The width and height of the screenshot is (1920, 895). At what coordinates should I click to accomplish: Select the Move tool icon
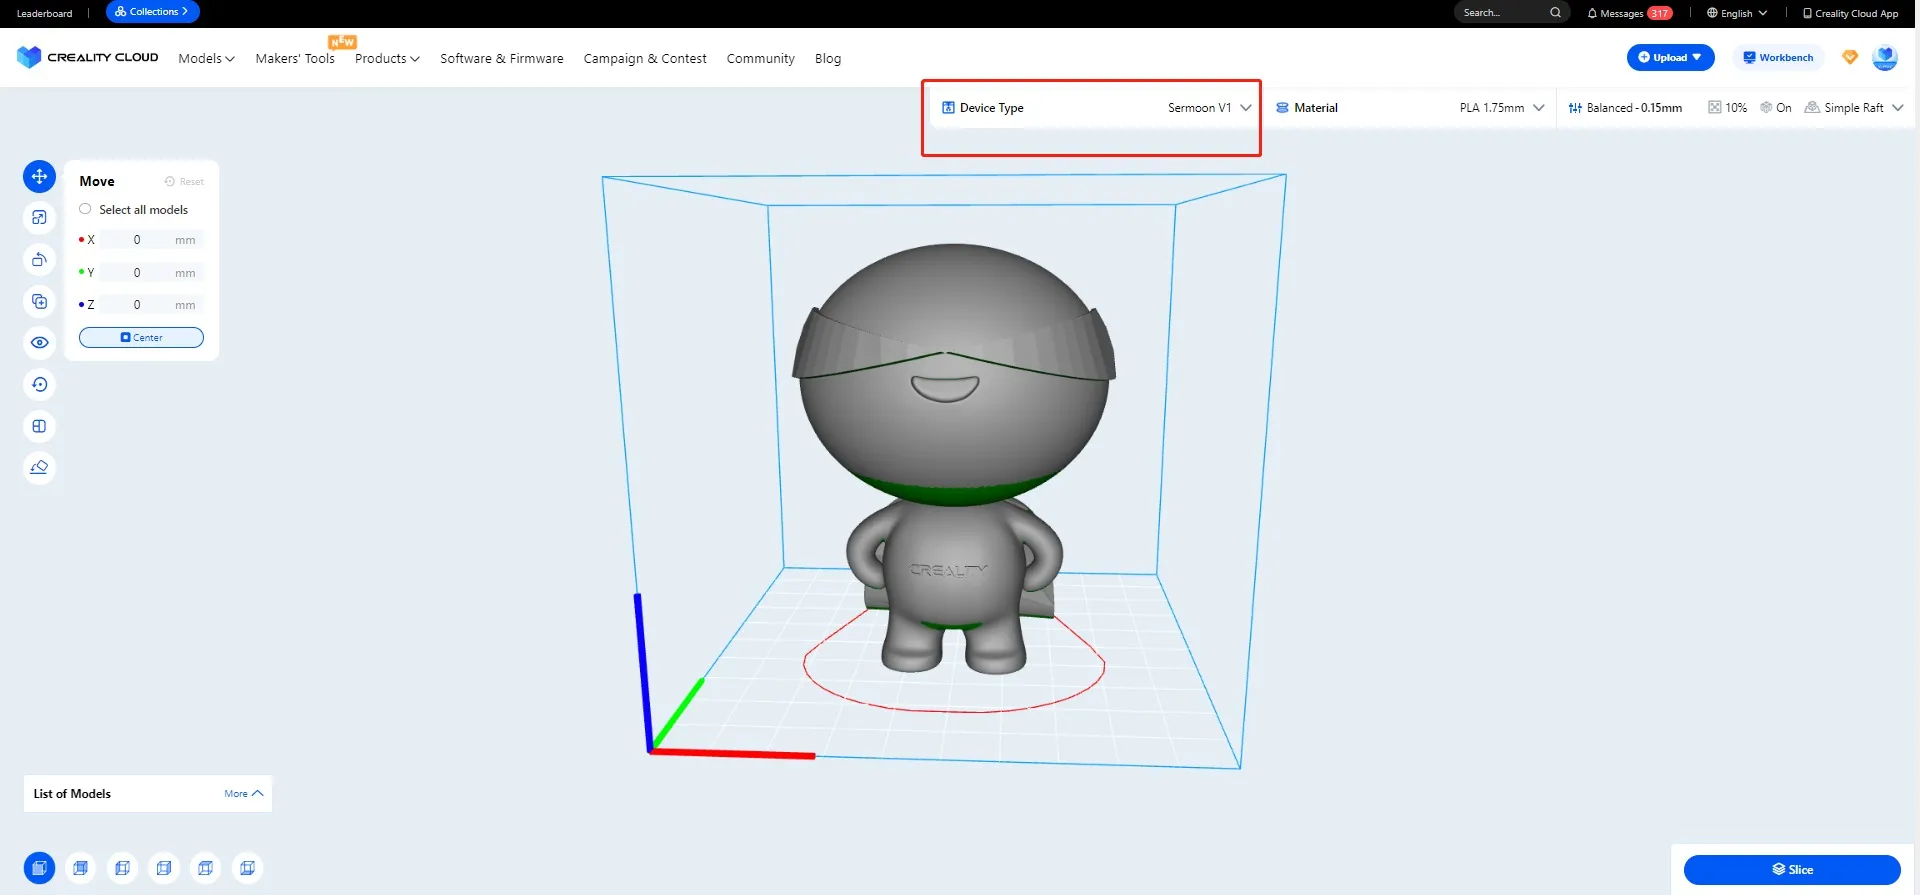(x=39, y=177)
